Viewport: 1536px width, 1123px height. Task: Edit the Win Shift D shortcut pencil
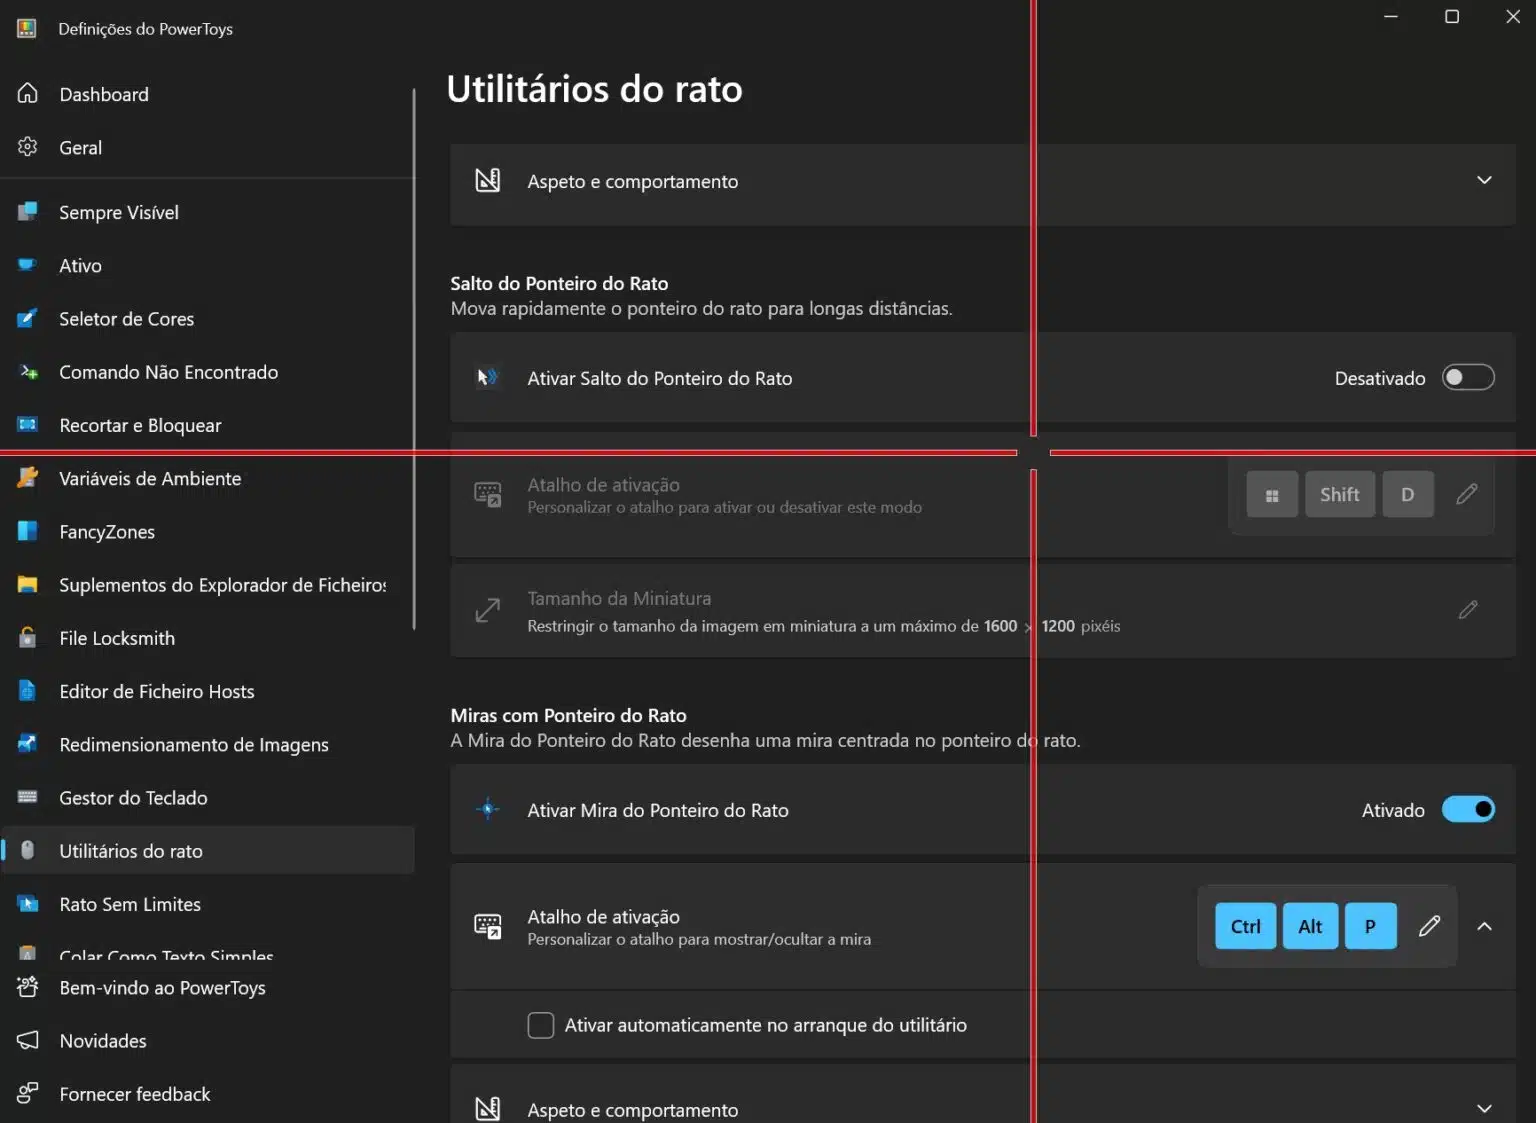(x=1467, y=494)
